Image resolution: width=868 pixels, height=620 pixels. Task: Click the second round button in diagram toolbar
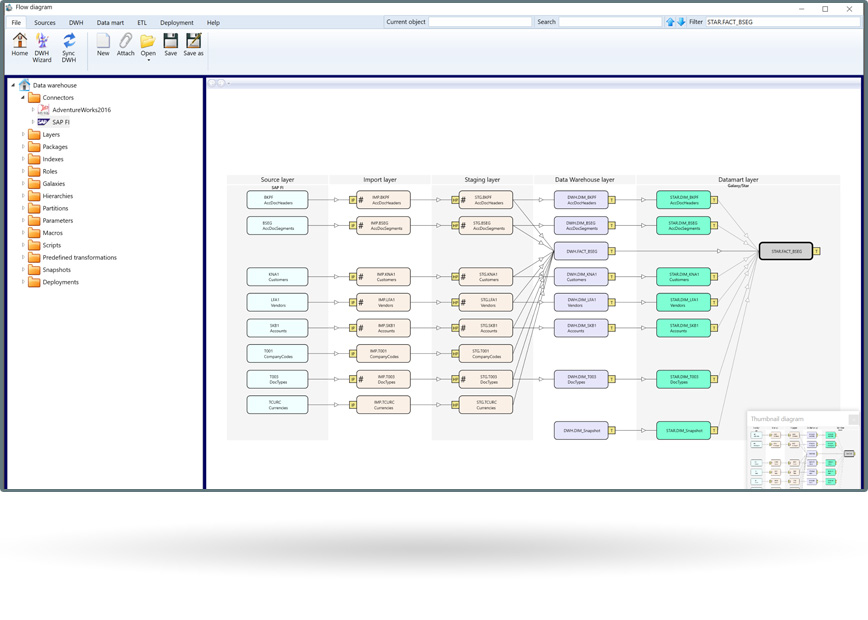(x=221, y=83)
